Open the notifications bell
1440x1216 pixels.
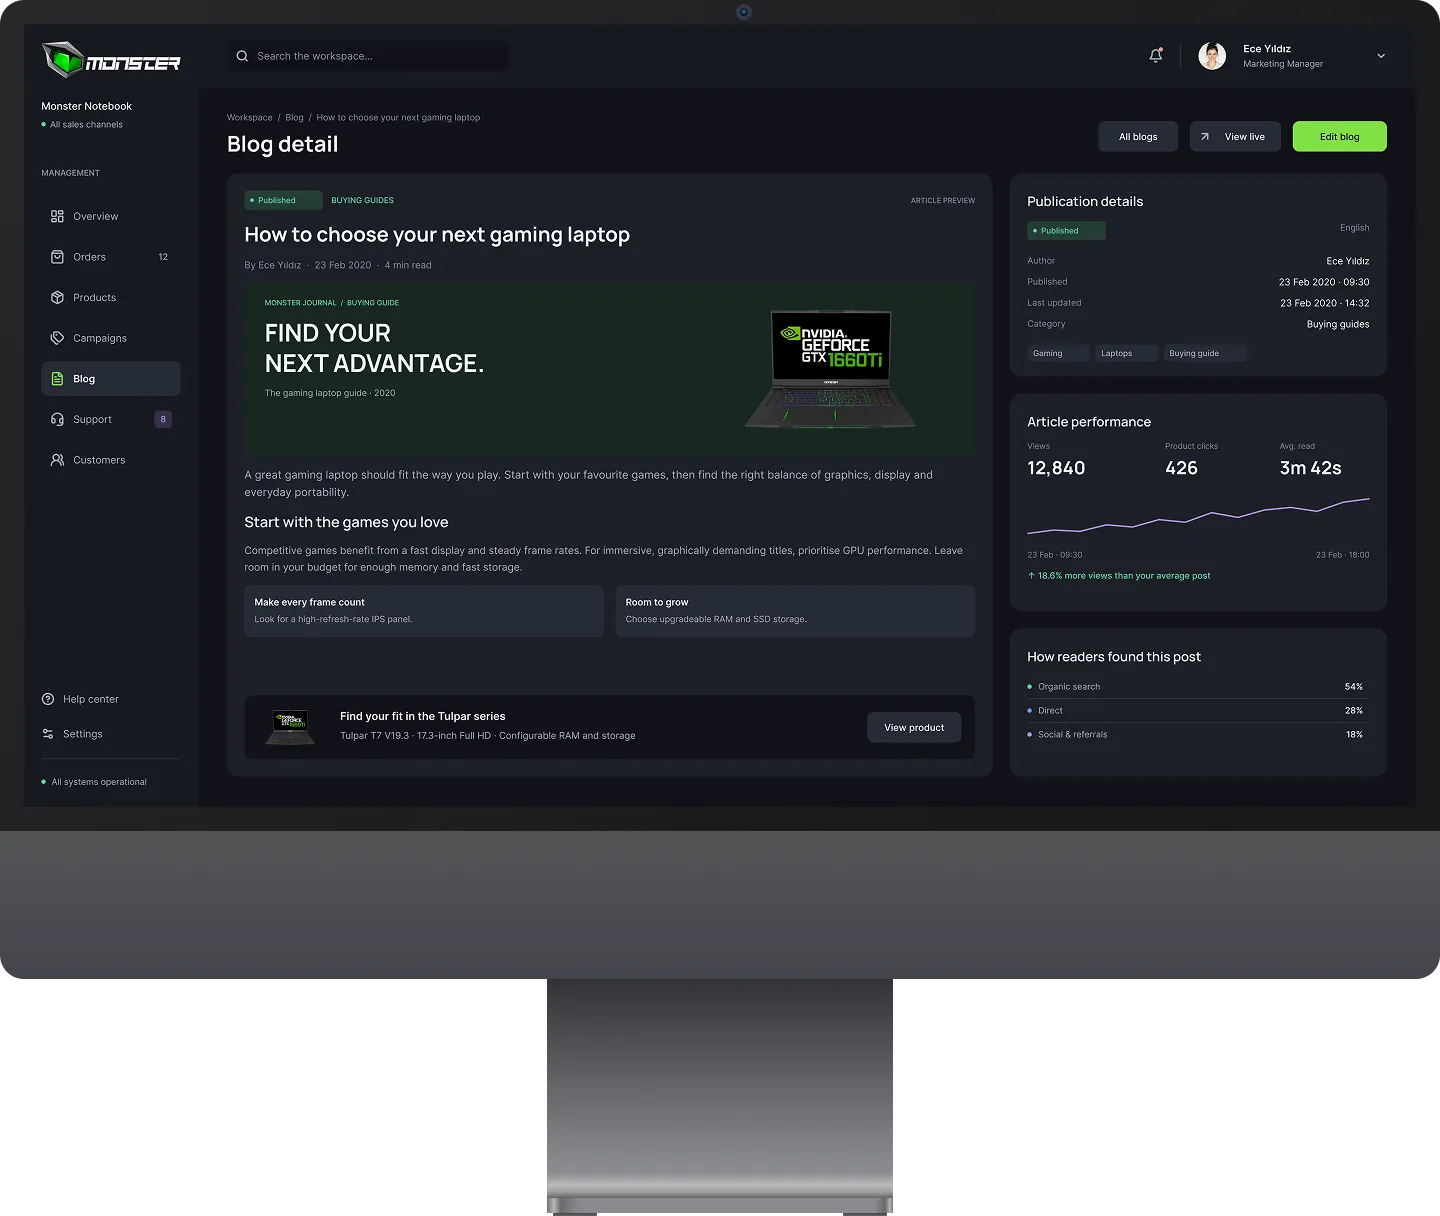1155,56
